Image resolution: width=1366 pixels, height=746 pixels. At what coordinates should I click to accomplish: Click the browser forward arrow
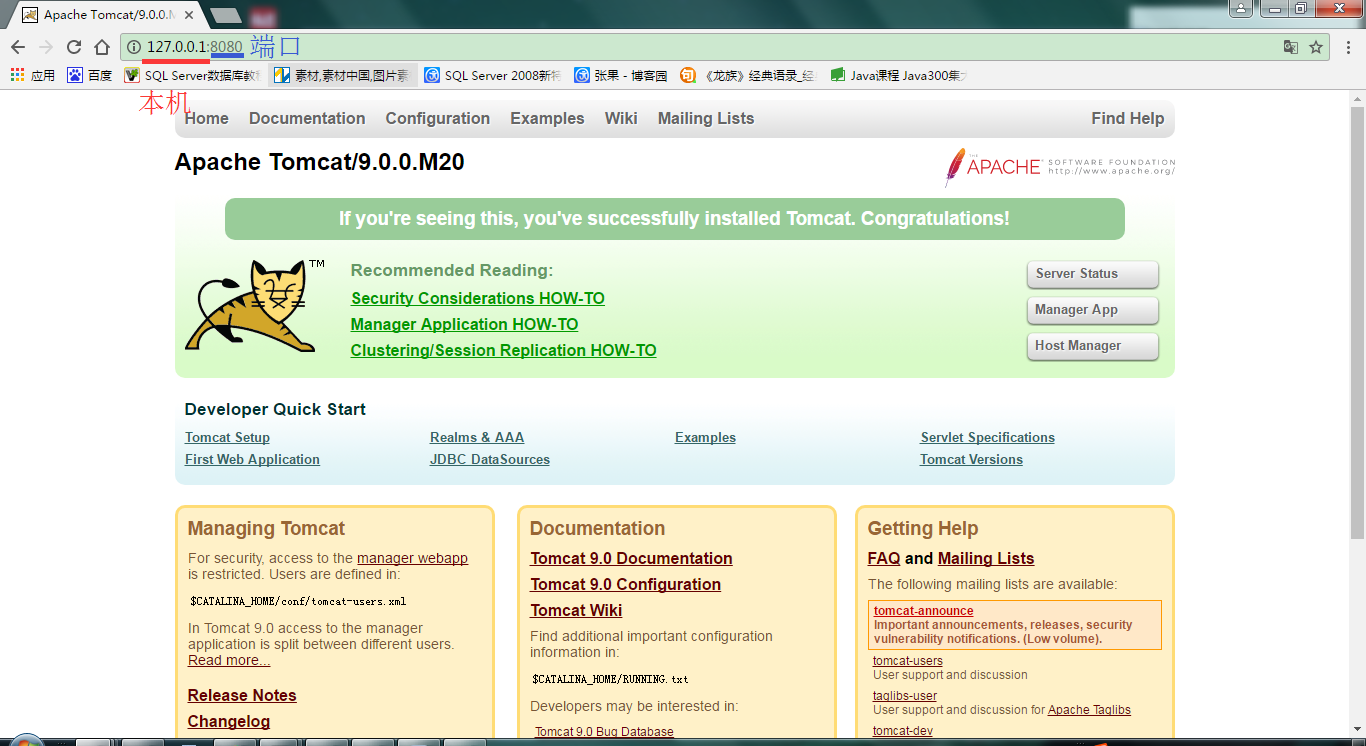pyautogui.click(x=46, y=47)
